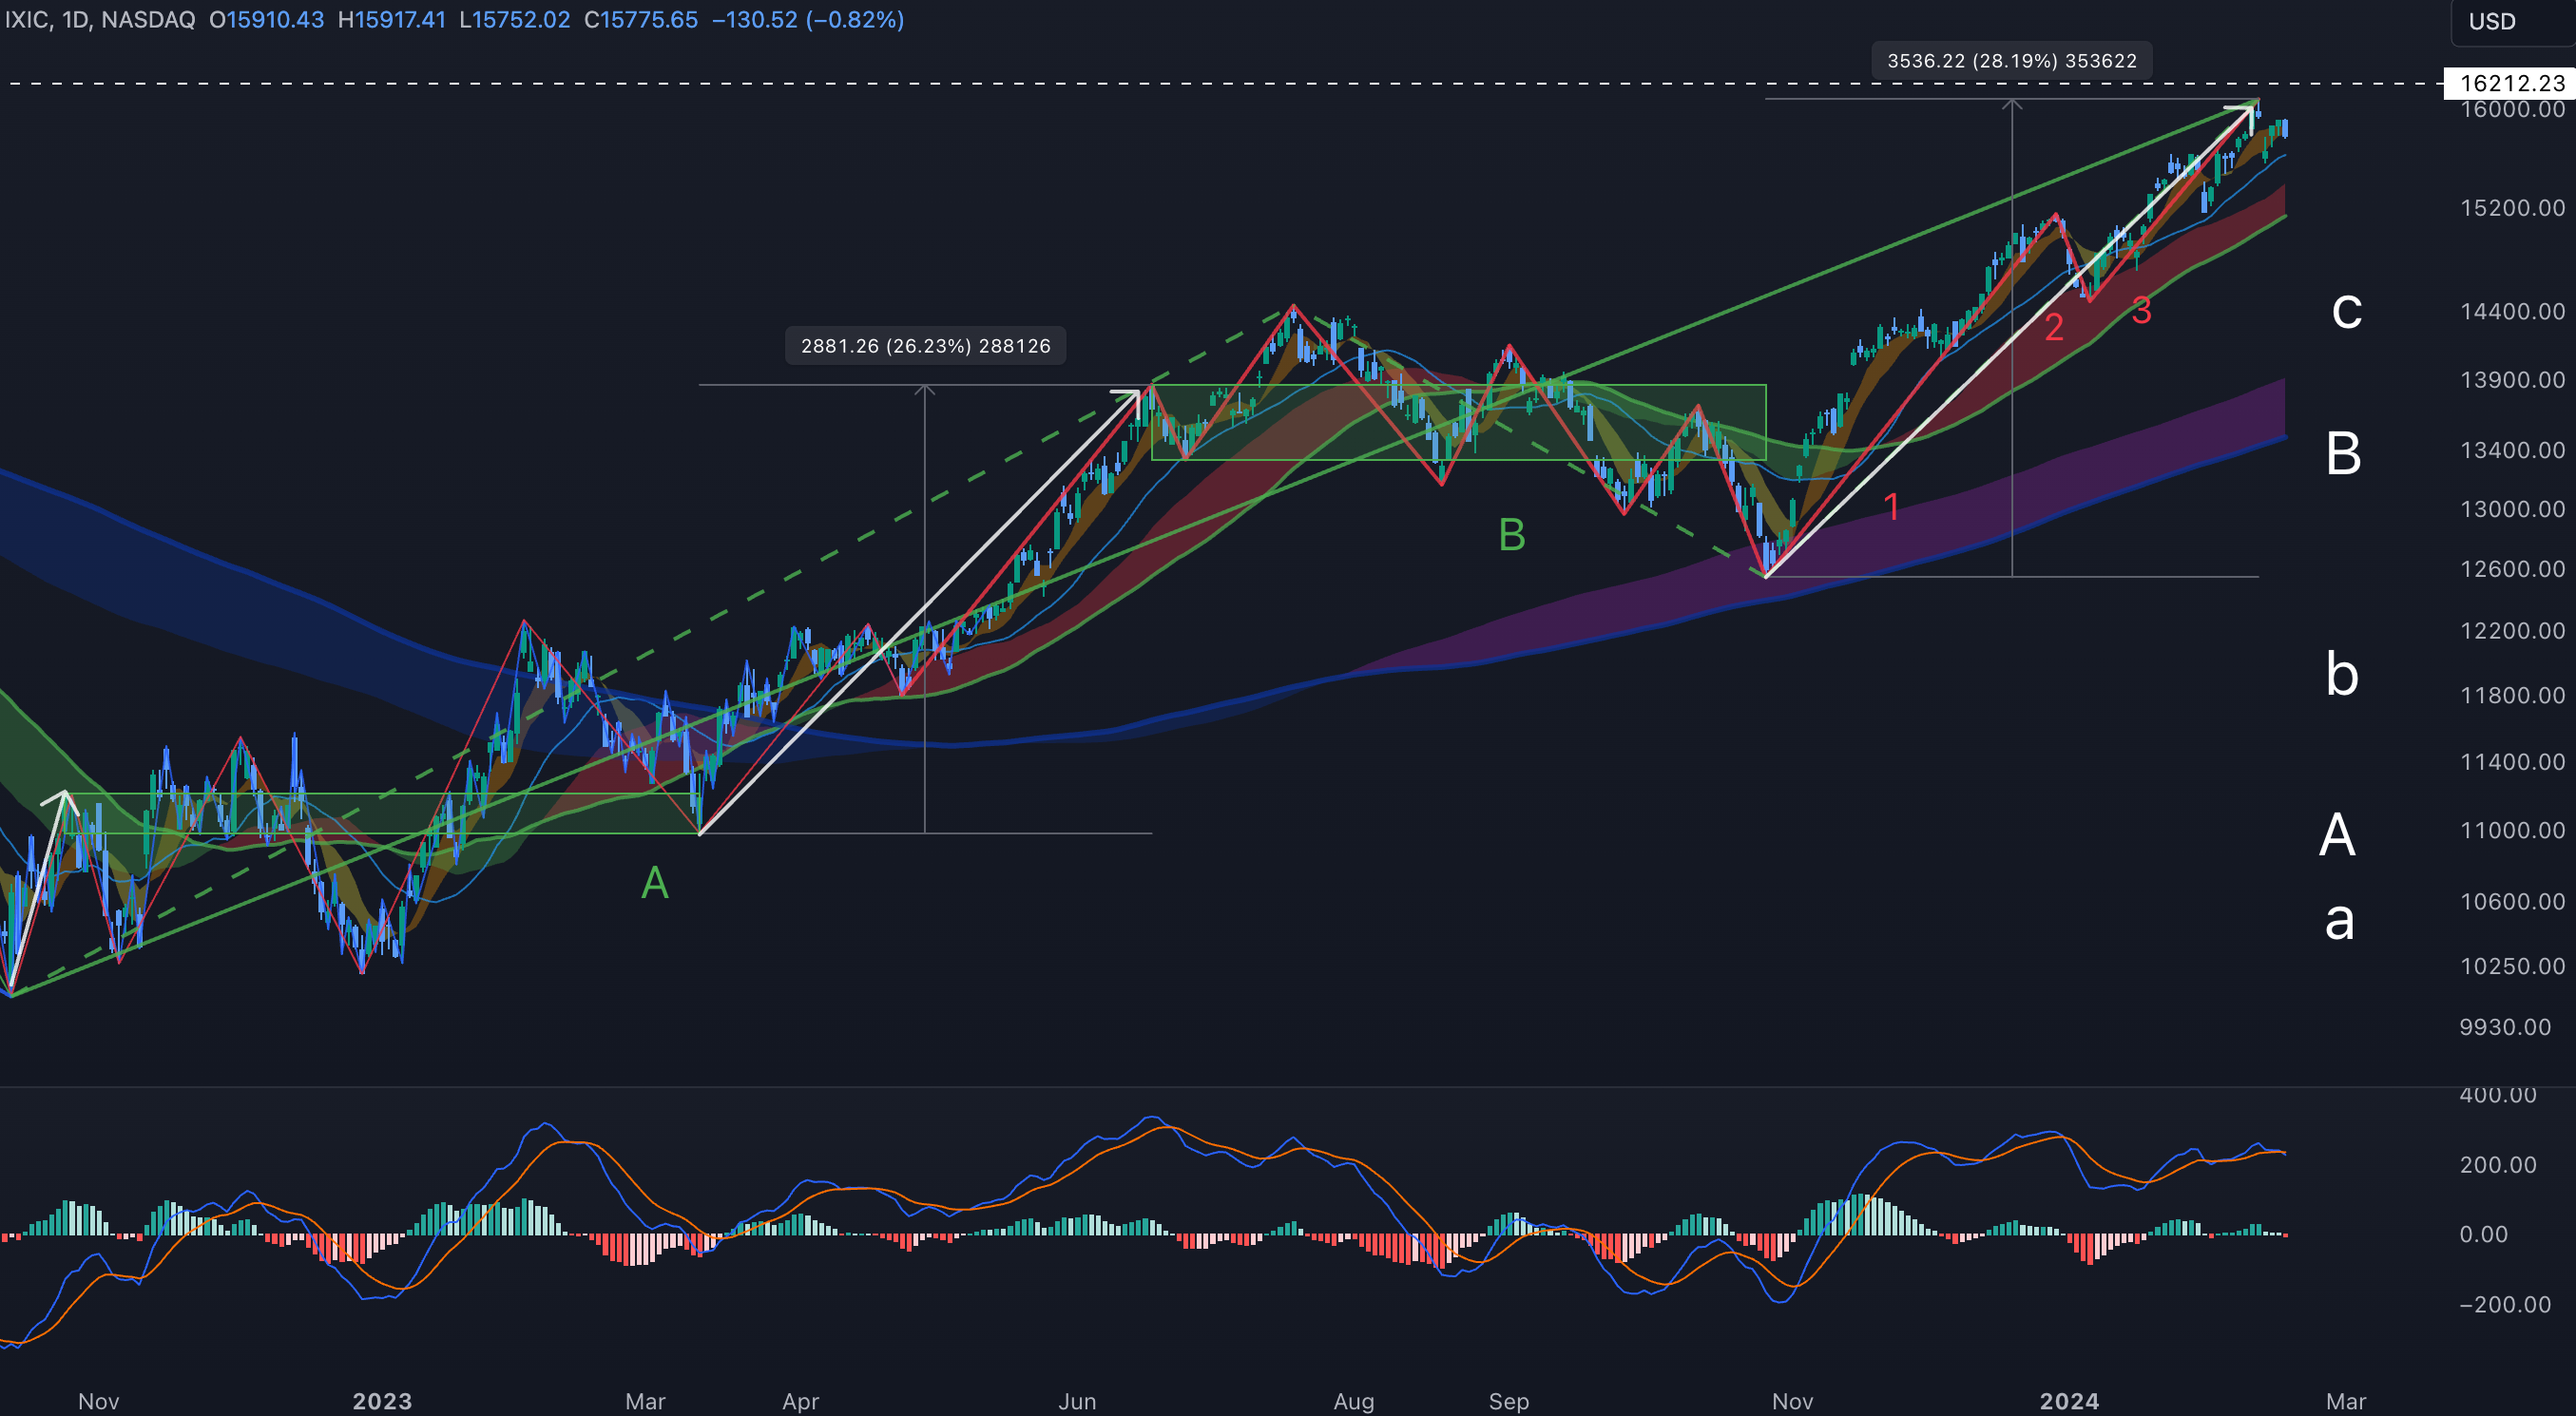The image size is (2576, 1416).
Task: Click the 14400.00 price scale label
Action: (x=2511, y=311)
